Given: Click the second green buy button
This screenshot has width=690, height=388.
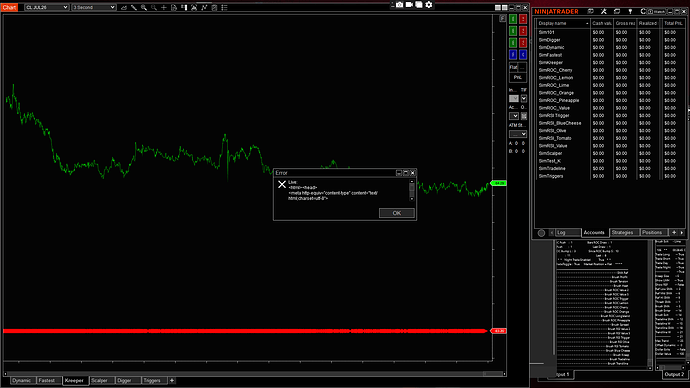Looking at the screenshot, I should point(513,31).
